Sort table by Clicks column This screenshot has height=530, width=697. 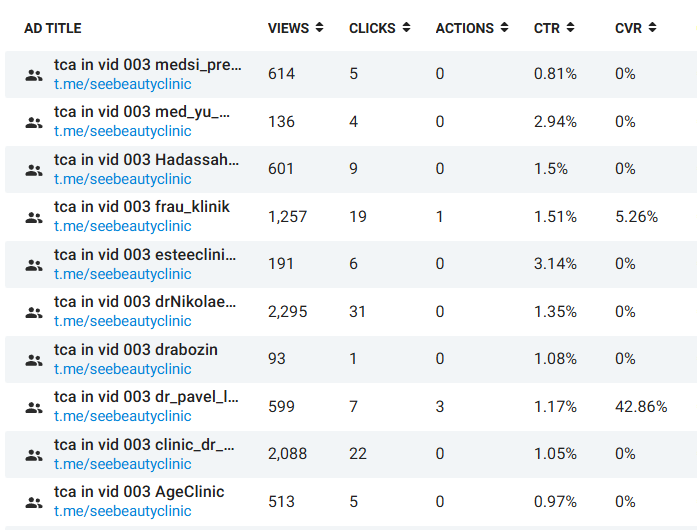[379, 28]
